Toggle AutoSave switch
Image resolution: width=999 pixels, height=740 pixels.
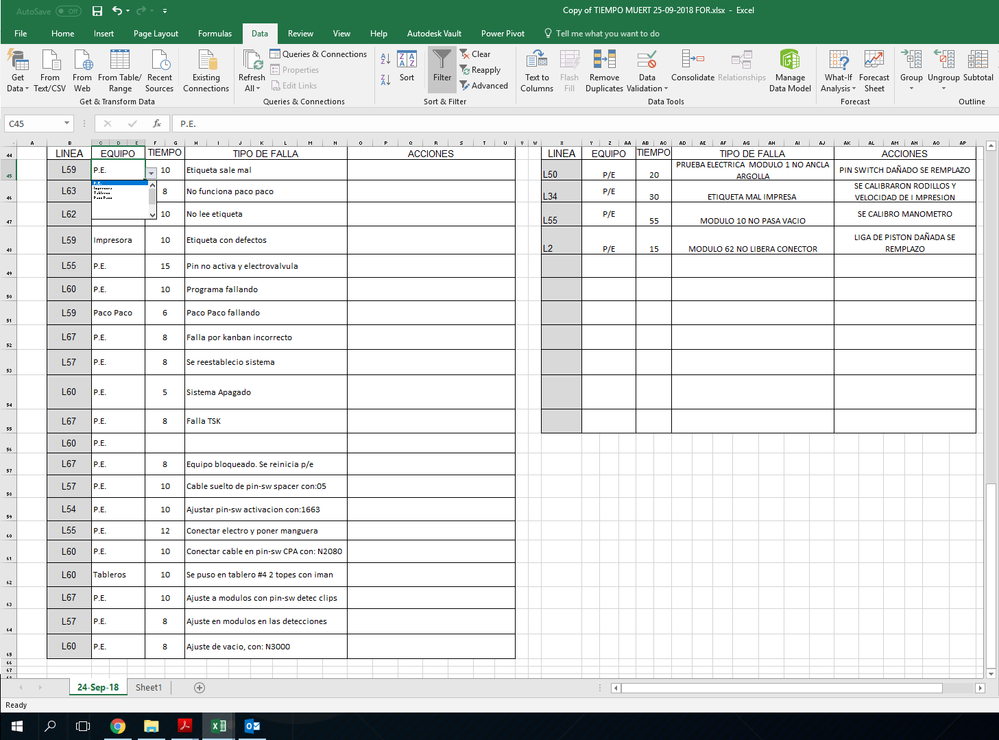pos(68,11)
